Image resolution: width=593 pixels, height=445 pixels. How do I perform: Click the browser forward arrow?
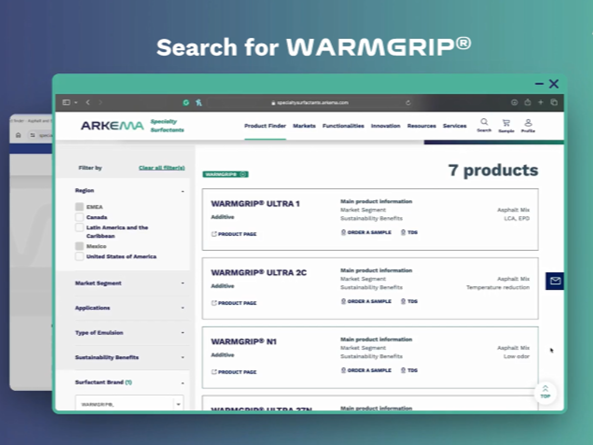pyautogui.click(x=100, y=102)
